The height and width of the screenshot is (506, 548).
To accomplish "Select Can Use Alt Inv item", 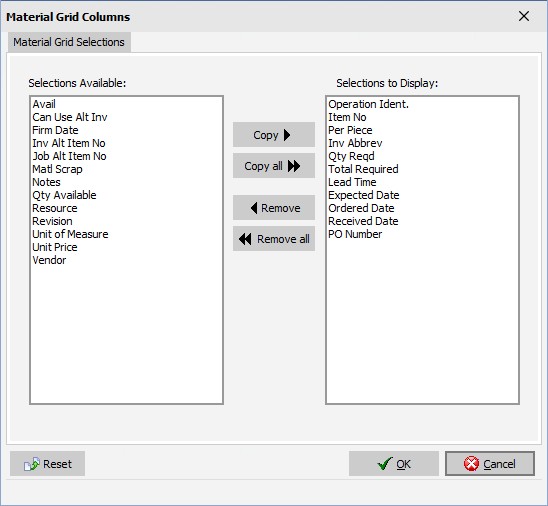I will [x=70, y=117].
